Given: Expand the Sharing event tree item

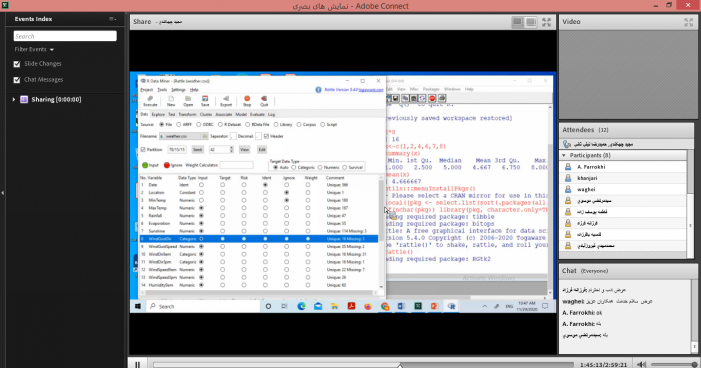Looking at the screenshot, I should [14, 100].
